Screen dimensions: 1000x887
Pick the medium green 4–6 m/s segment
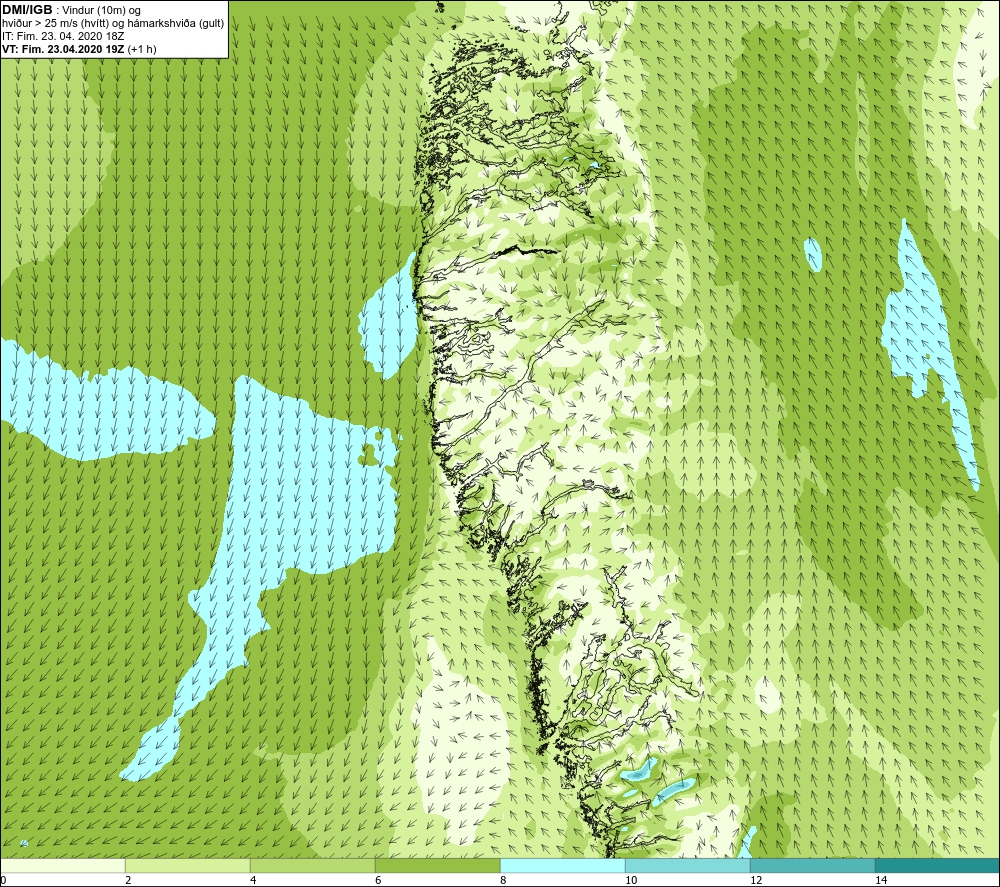point(312,865)
